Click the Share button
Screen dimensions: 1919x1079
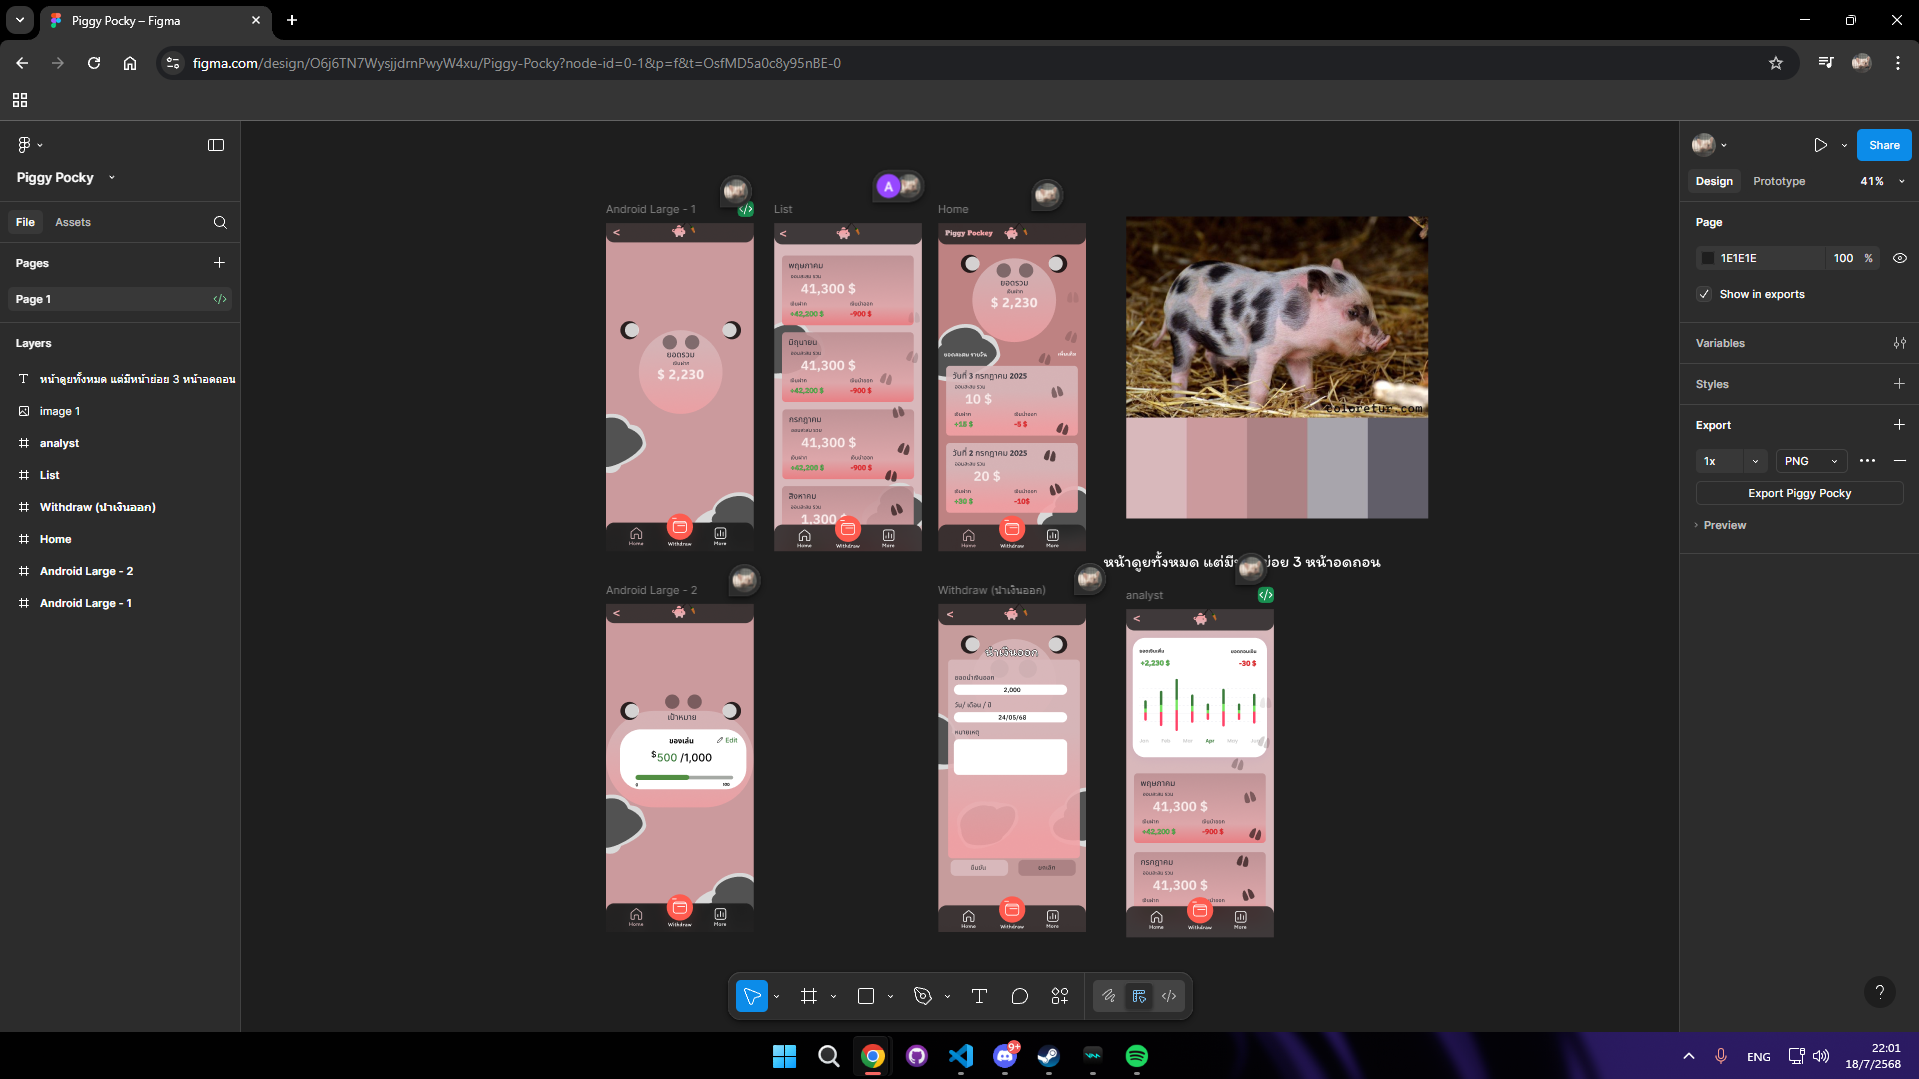(1884, 145)
